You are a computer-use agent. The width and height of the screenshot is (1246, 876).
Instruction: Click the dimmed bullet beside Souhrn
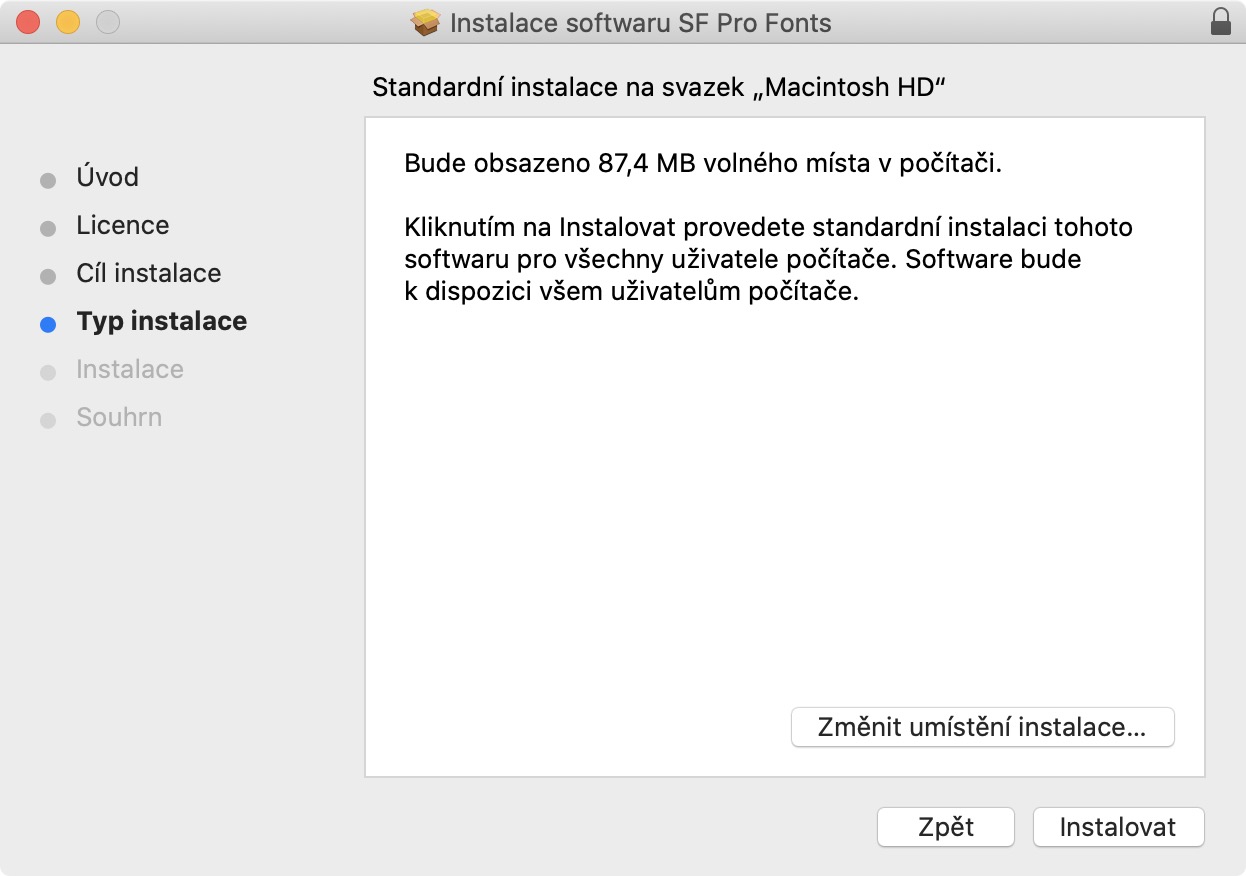pyautogui.click(x=48, y=420)
